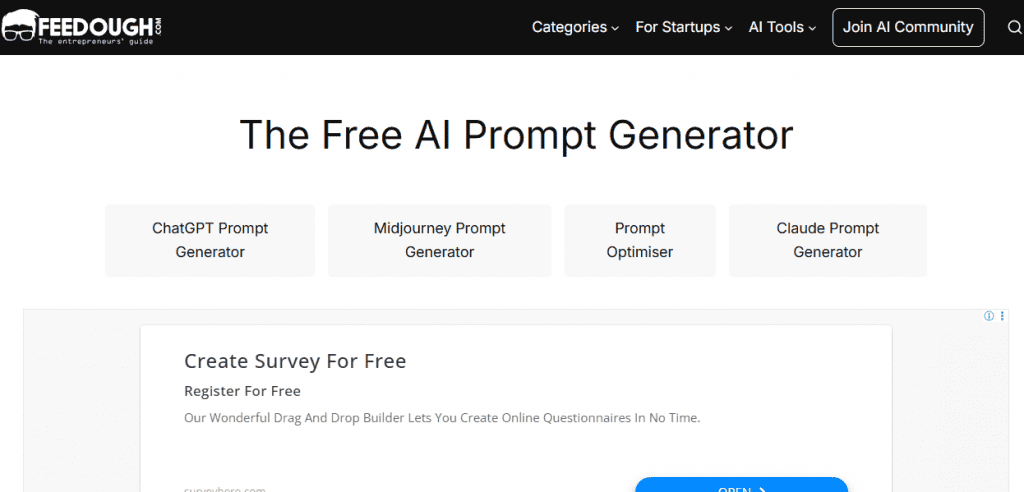The width and height of the screenshot is (1024, 492).
Task: Click the arrow on the OPEN button
Action: coord(761,489)
